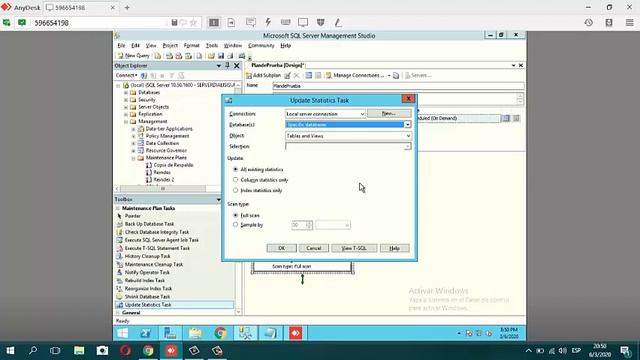Image resolution: width=640 pixels, height=360 pixels.
Task: Click the Save disk icon in SSMS toolbar
Action: (221, 56)
